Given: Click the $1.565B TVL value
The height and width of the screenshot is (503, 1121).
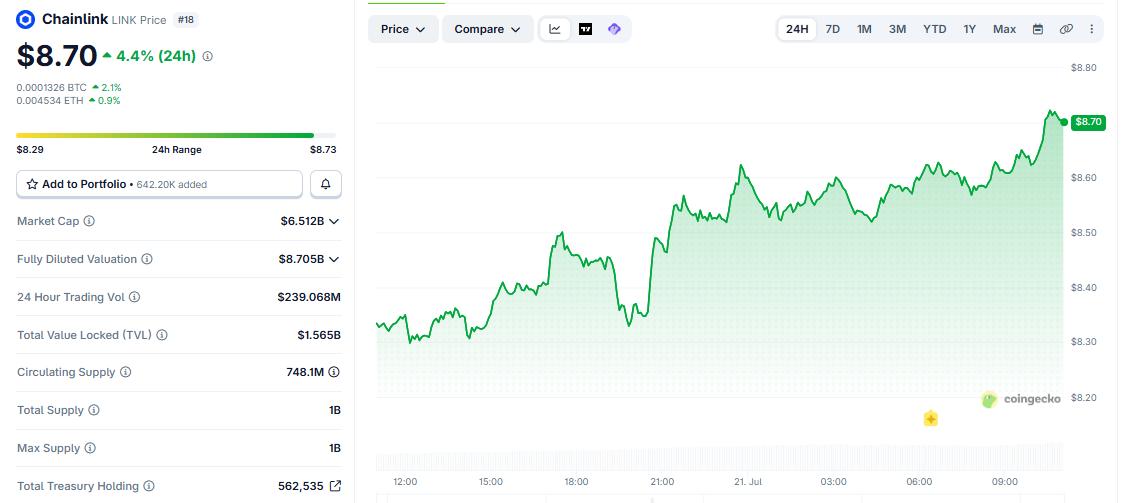Looking at the screenshot, I should point(319,335).
